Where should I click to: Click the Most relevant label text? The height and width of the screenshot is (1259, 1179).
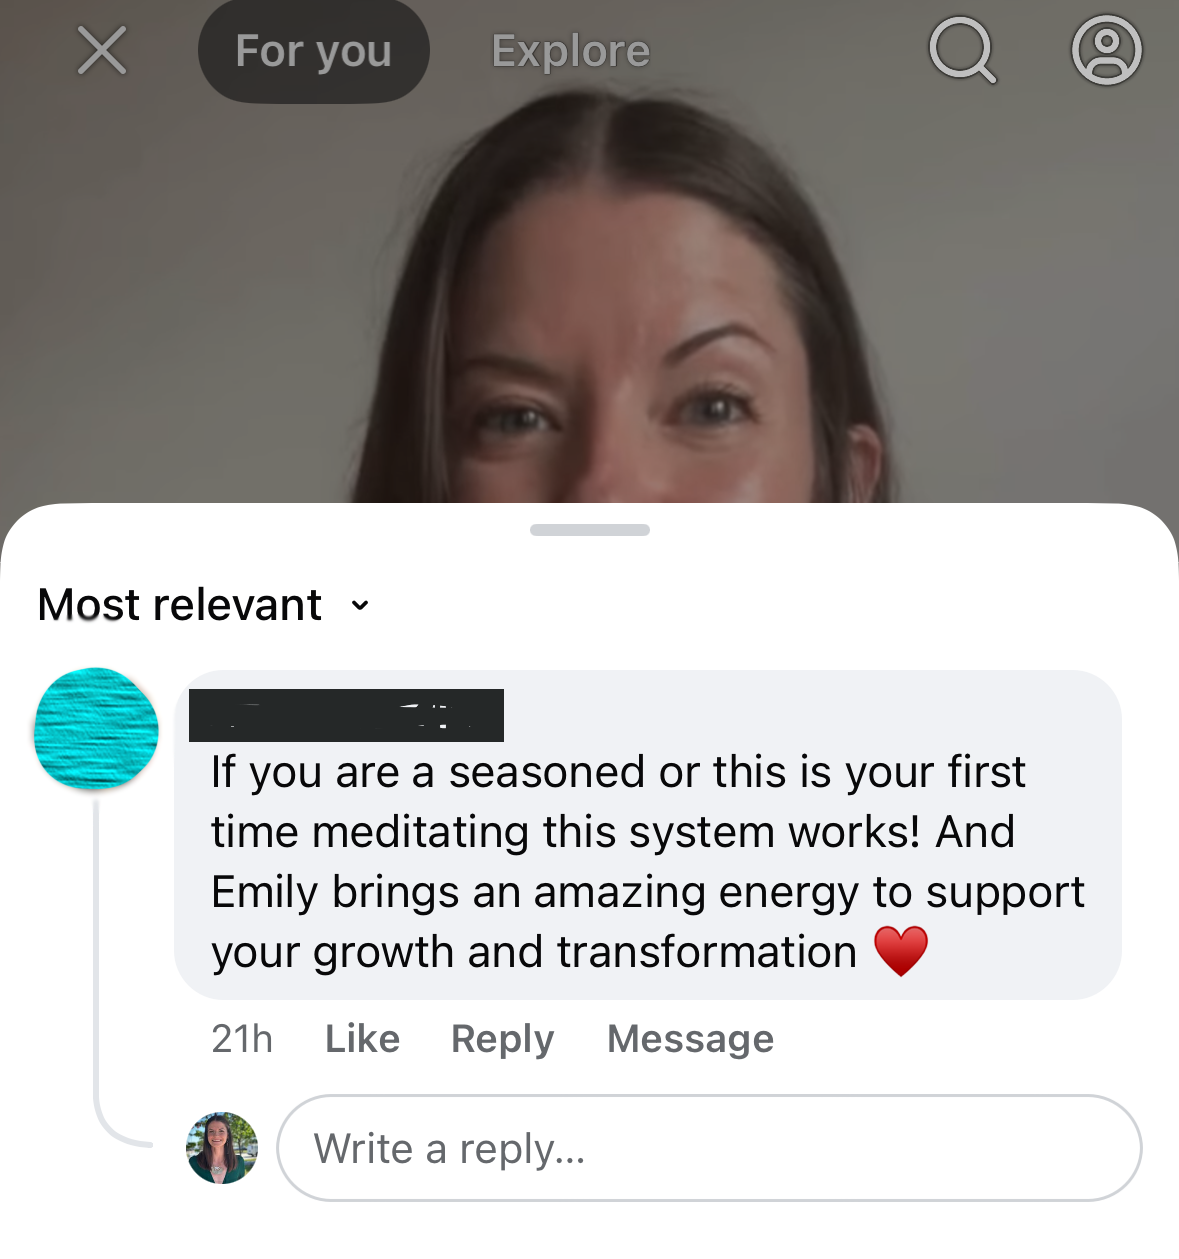tap(180, 605)
